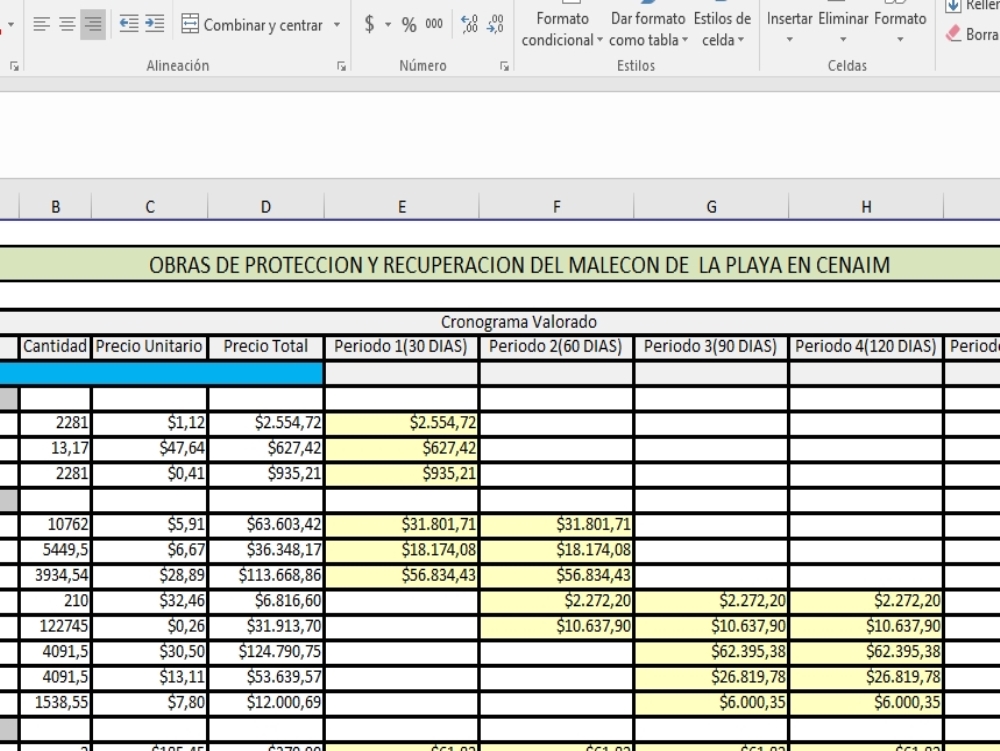Select the total cell $113.668,86
This screenshot has height=751, width=1000.
tap(266, 576)
